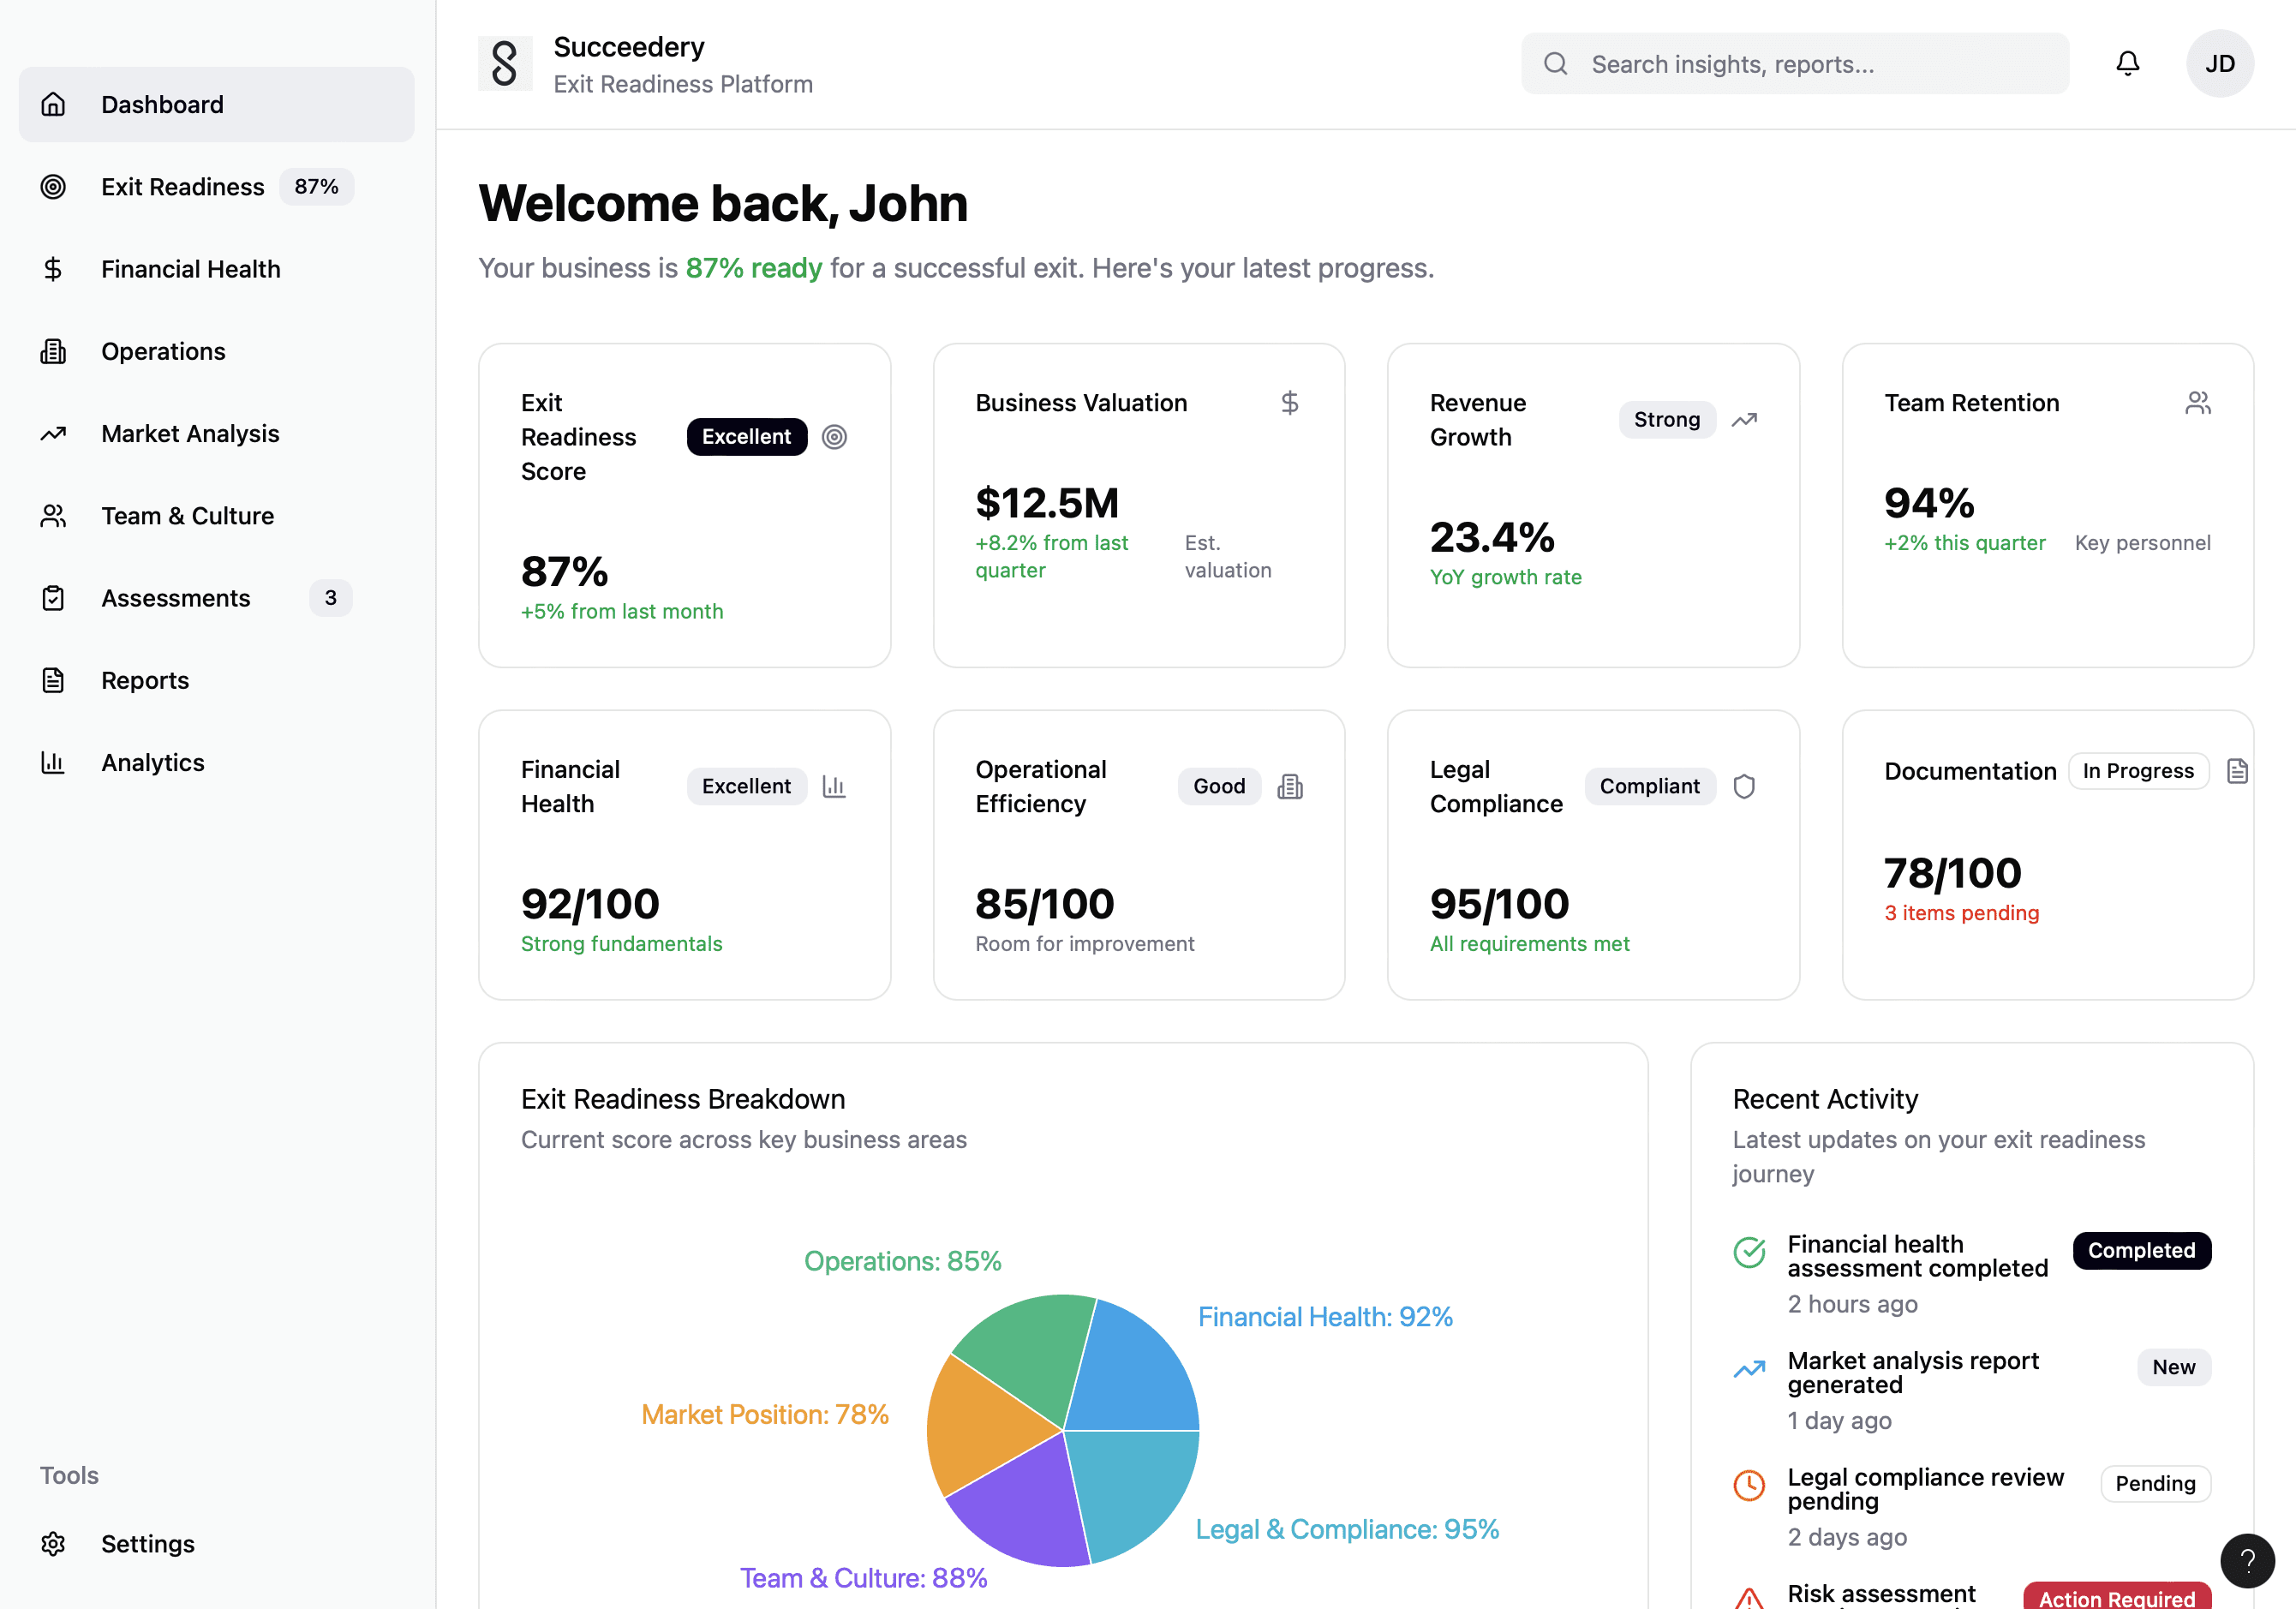The height and width of the screenshot is (1609, 2296).
Task: Open Financial Health in the sidebar
Action: (x=216, y=269)
